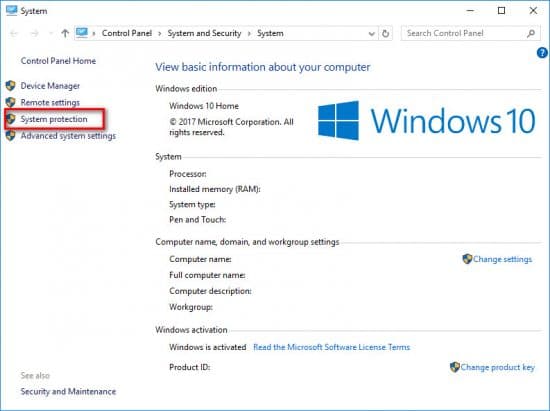Open Help via blue question mark
This screenshot has height=411, width=550.
pos(542,53)
